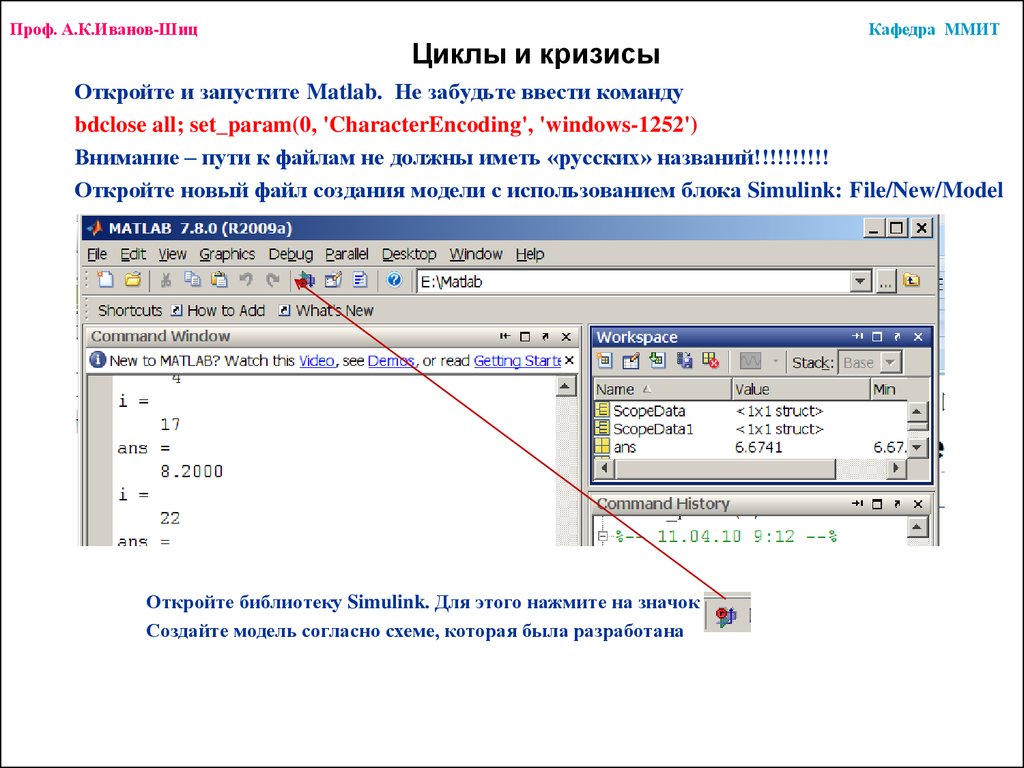Viewport: 1024px width, 768px height.
Task: Click the Command History scroll up arrow
Action: [917, 526]
